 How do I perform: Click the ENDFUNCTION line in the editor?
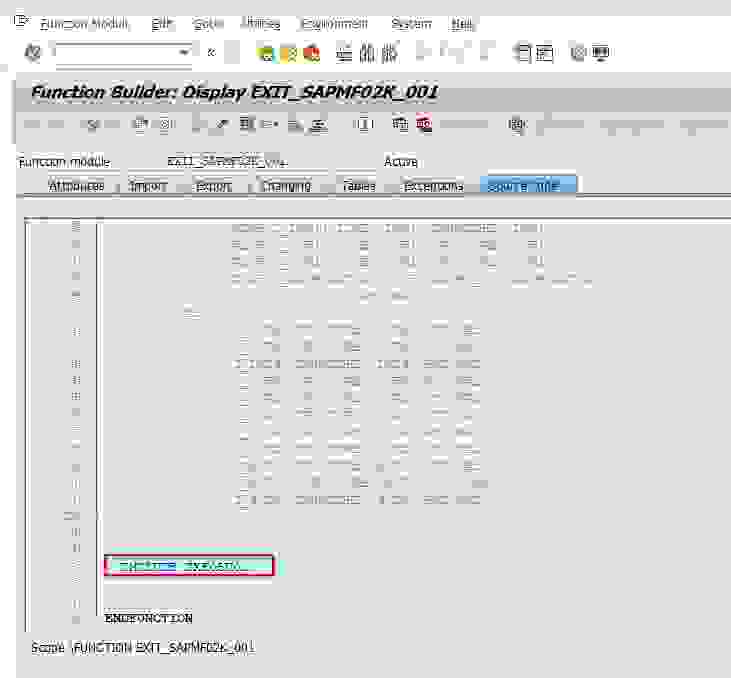148,618
